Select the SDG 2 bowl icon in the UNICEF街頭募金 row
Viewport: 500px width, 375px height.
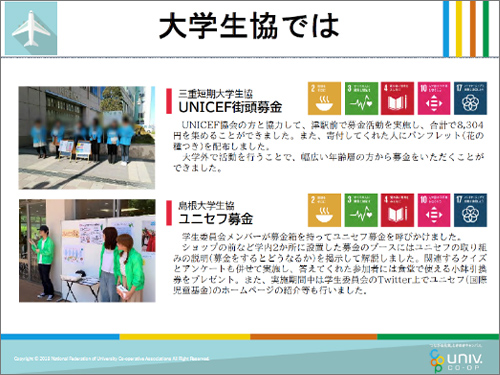pyautogui.click(x=324, y=98)
